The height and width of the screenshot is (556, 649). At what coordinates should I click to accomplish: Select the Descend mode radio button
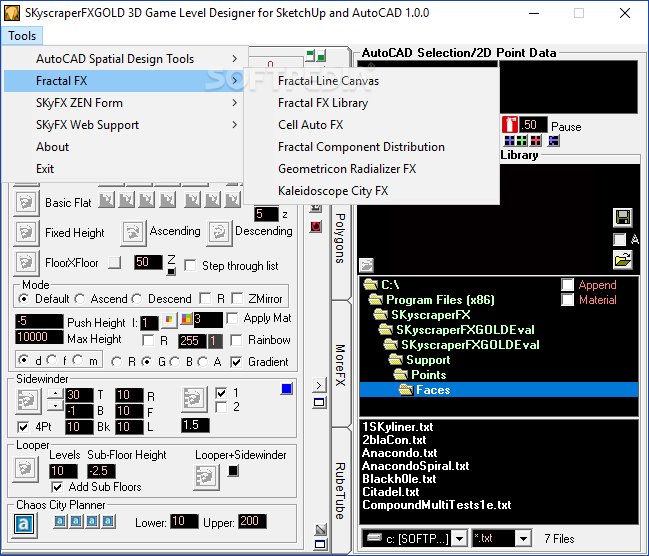point(137,298)
